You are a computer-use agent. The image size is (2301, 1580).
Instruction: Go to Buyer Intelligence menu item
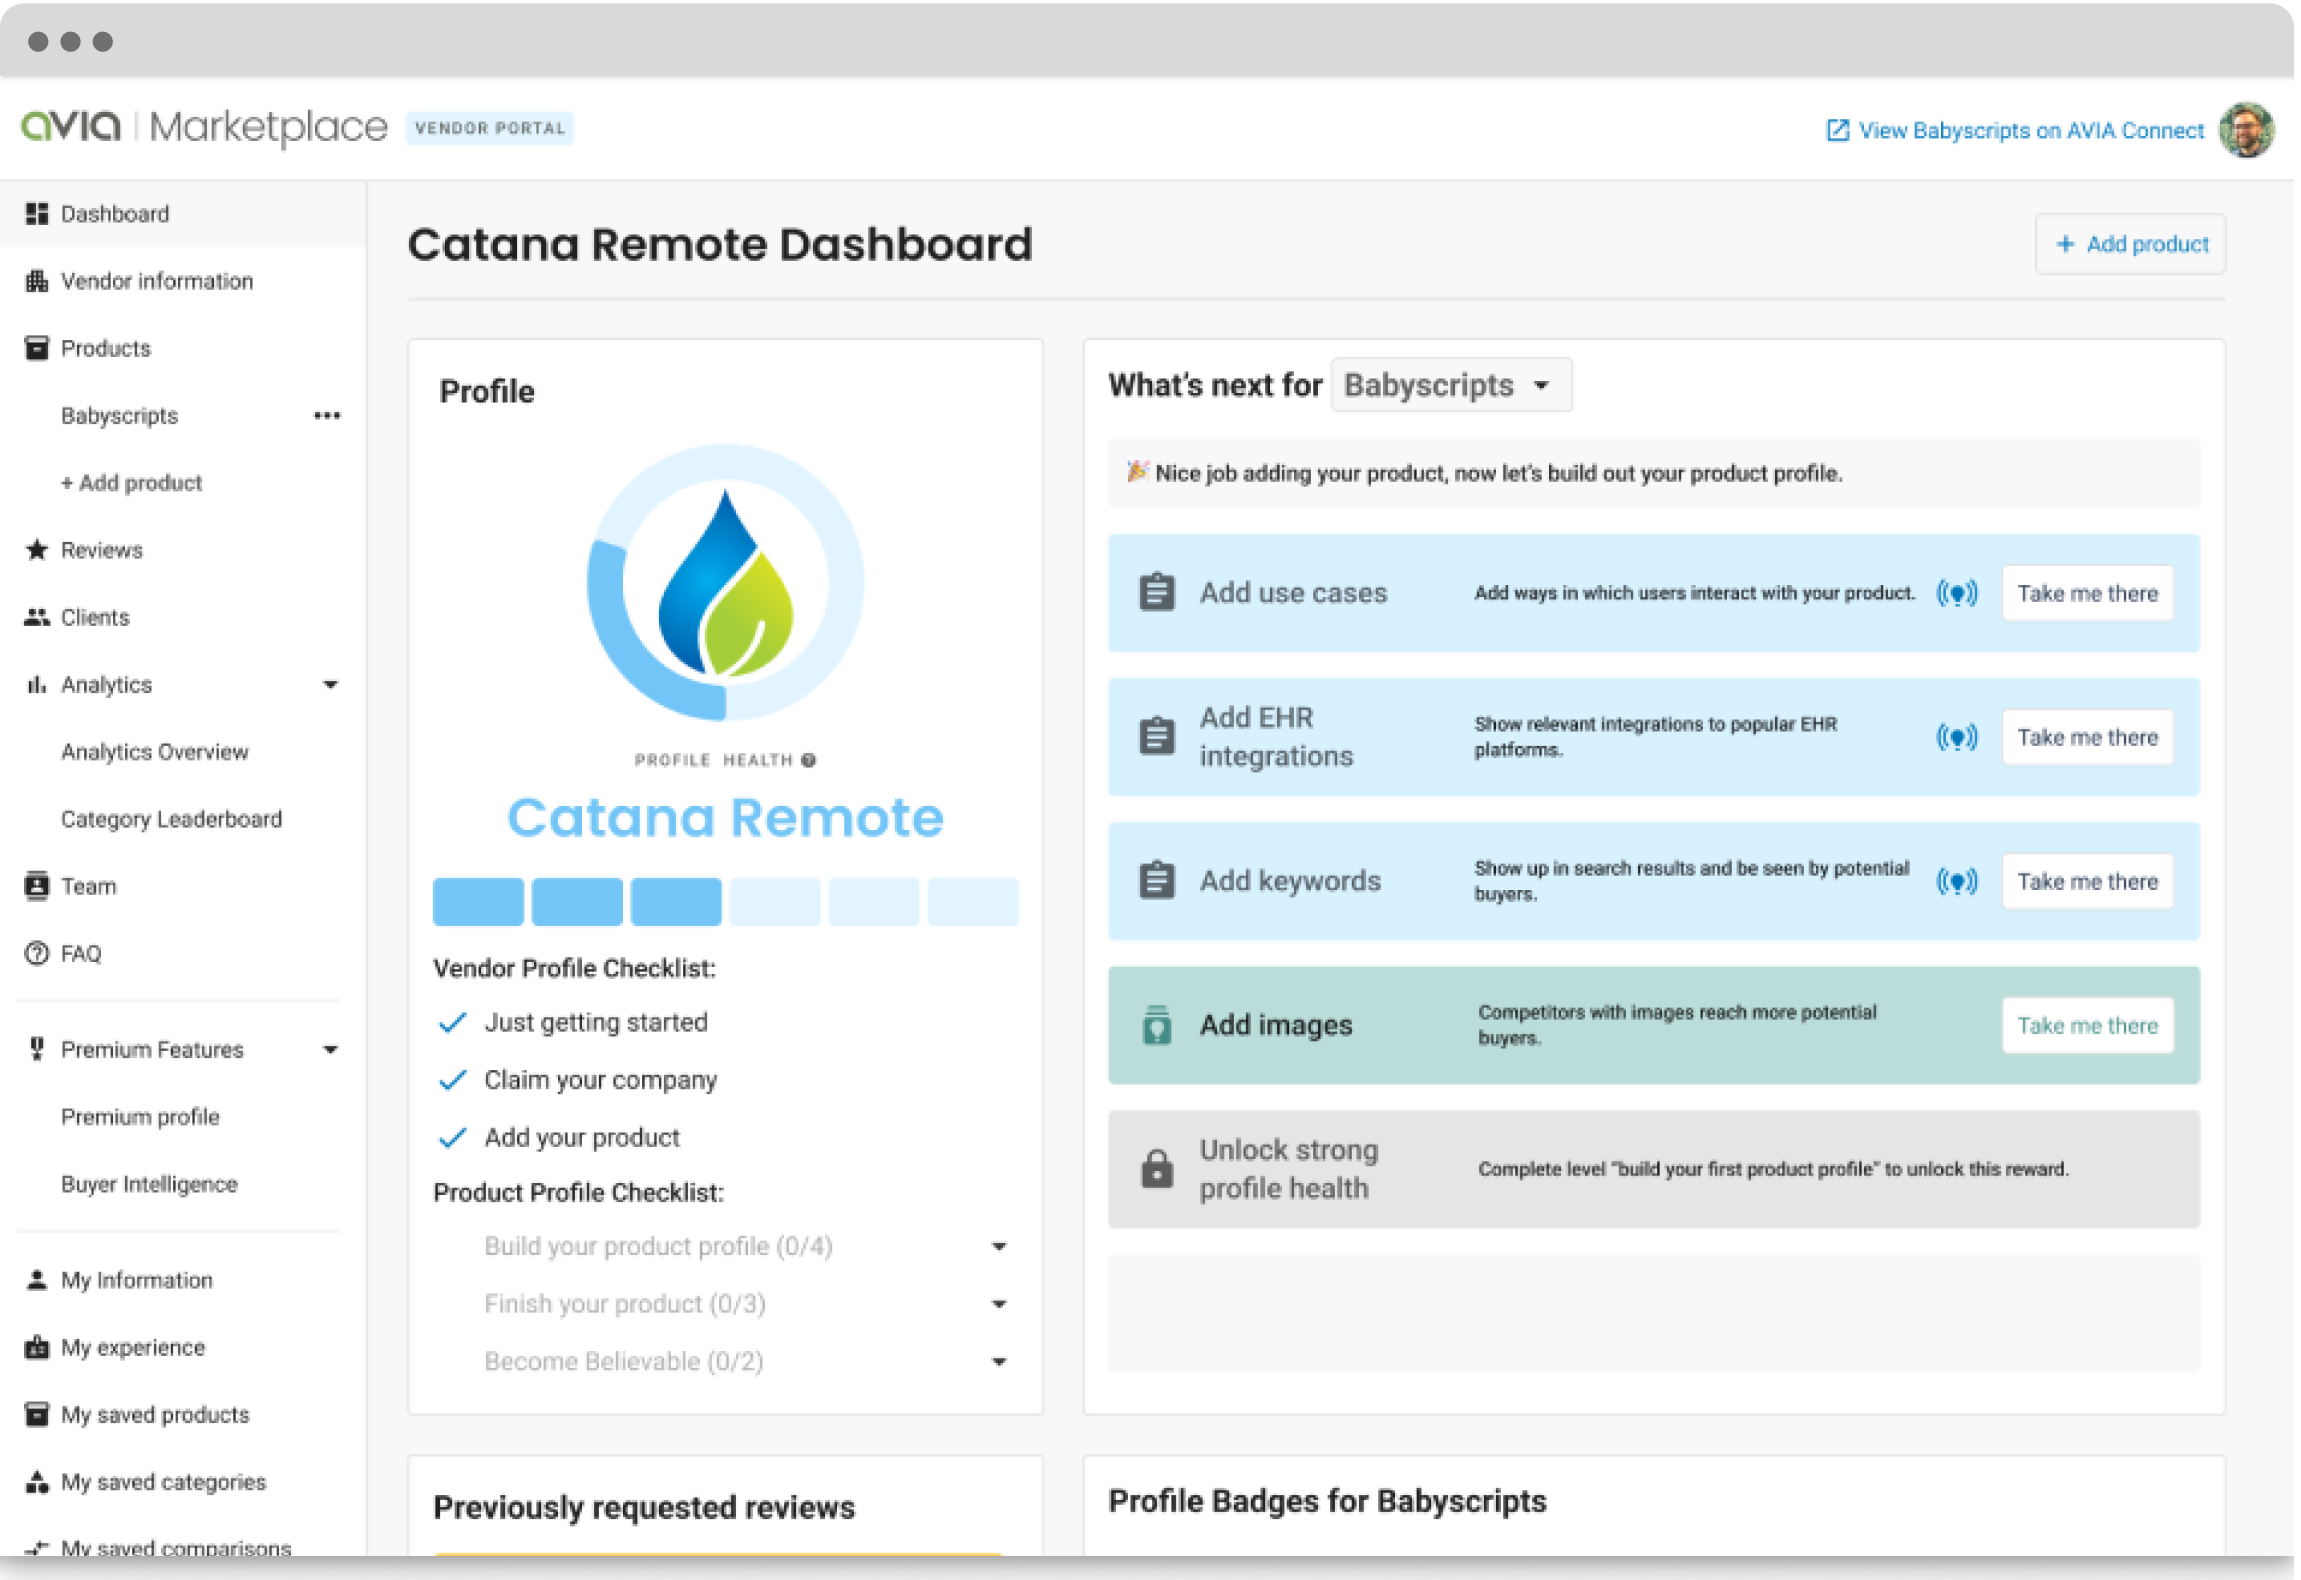149,1184
